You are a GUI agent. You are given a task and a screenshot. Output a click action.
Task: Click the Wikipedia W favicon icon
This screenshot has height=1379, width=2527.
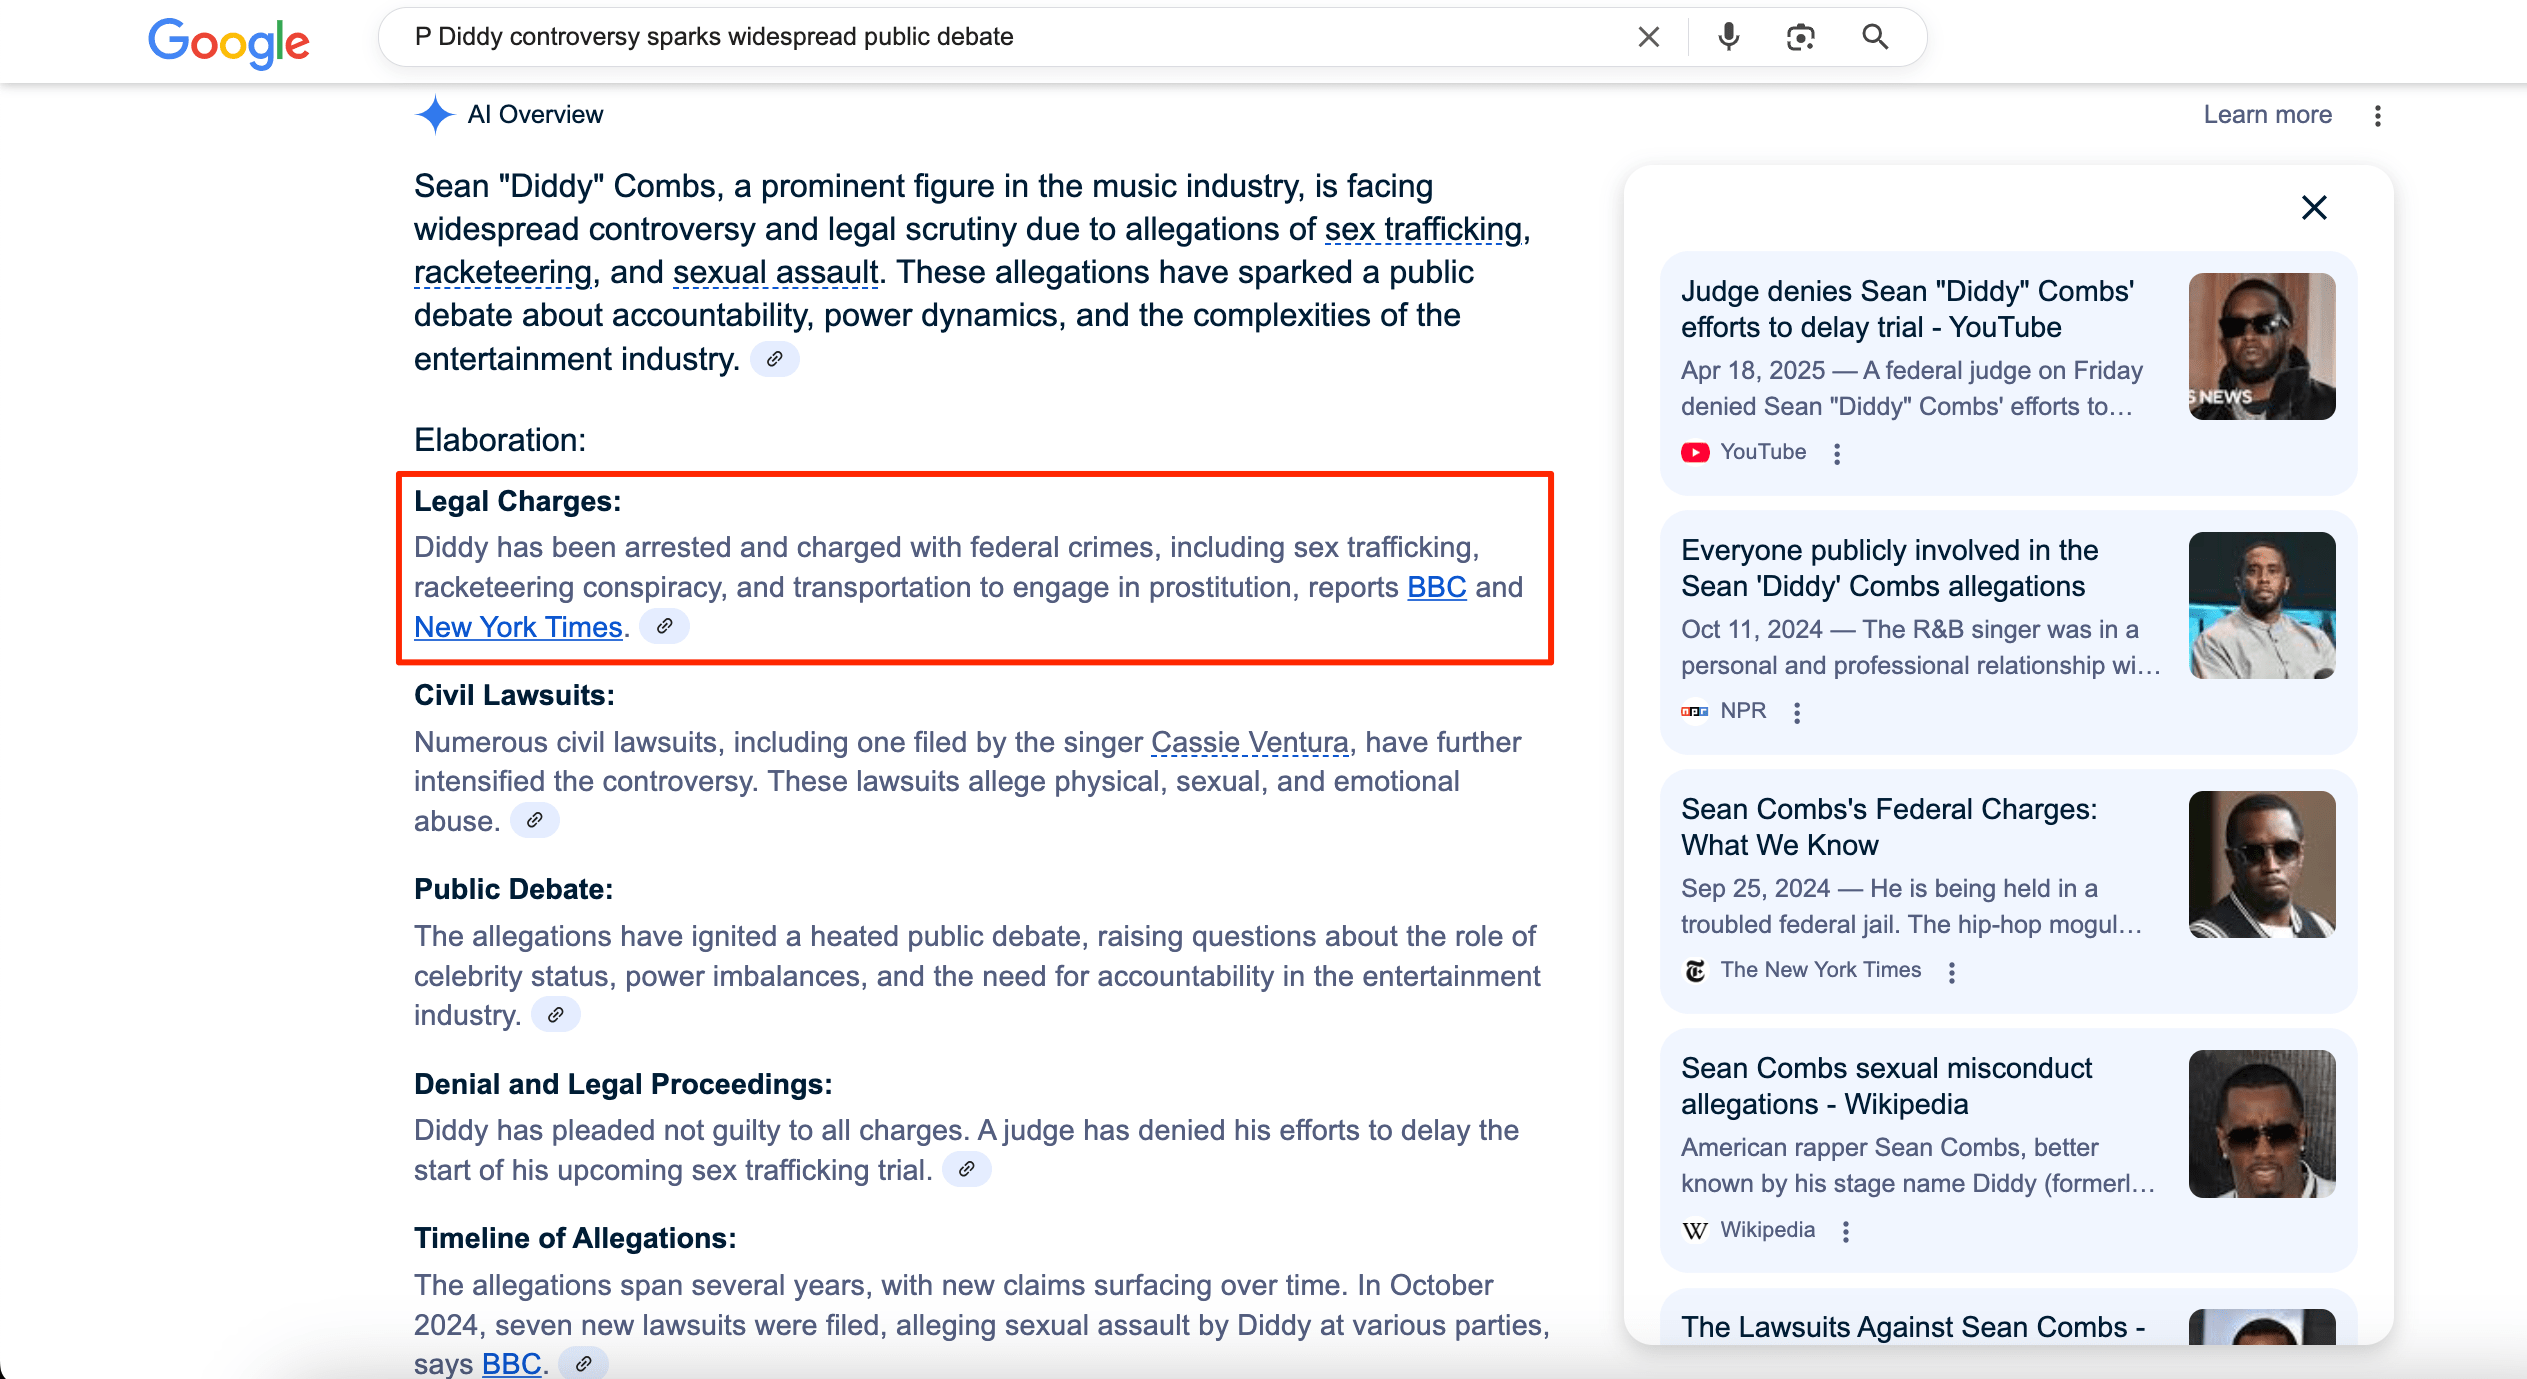pos(1695,1231)
